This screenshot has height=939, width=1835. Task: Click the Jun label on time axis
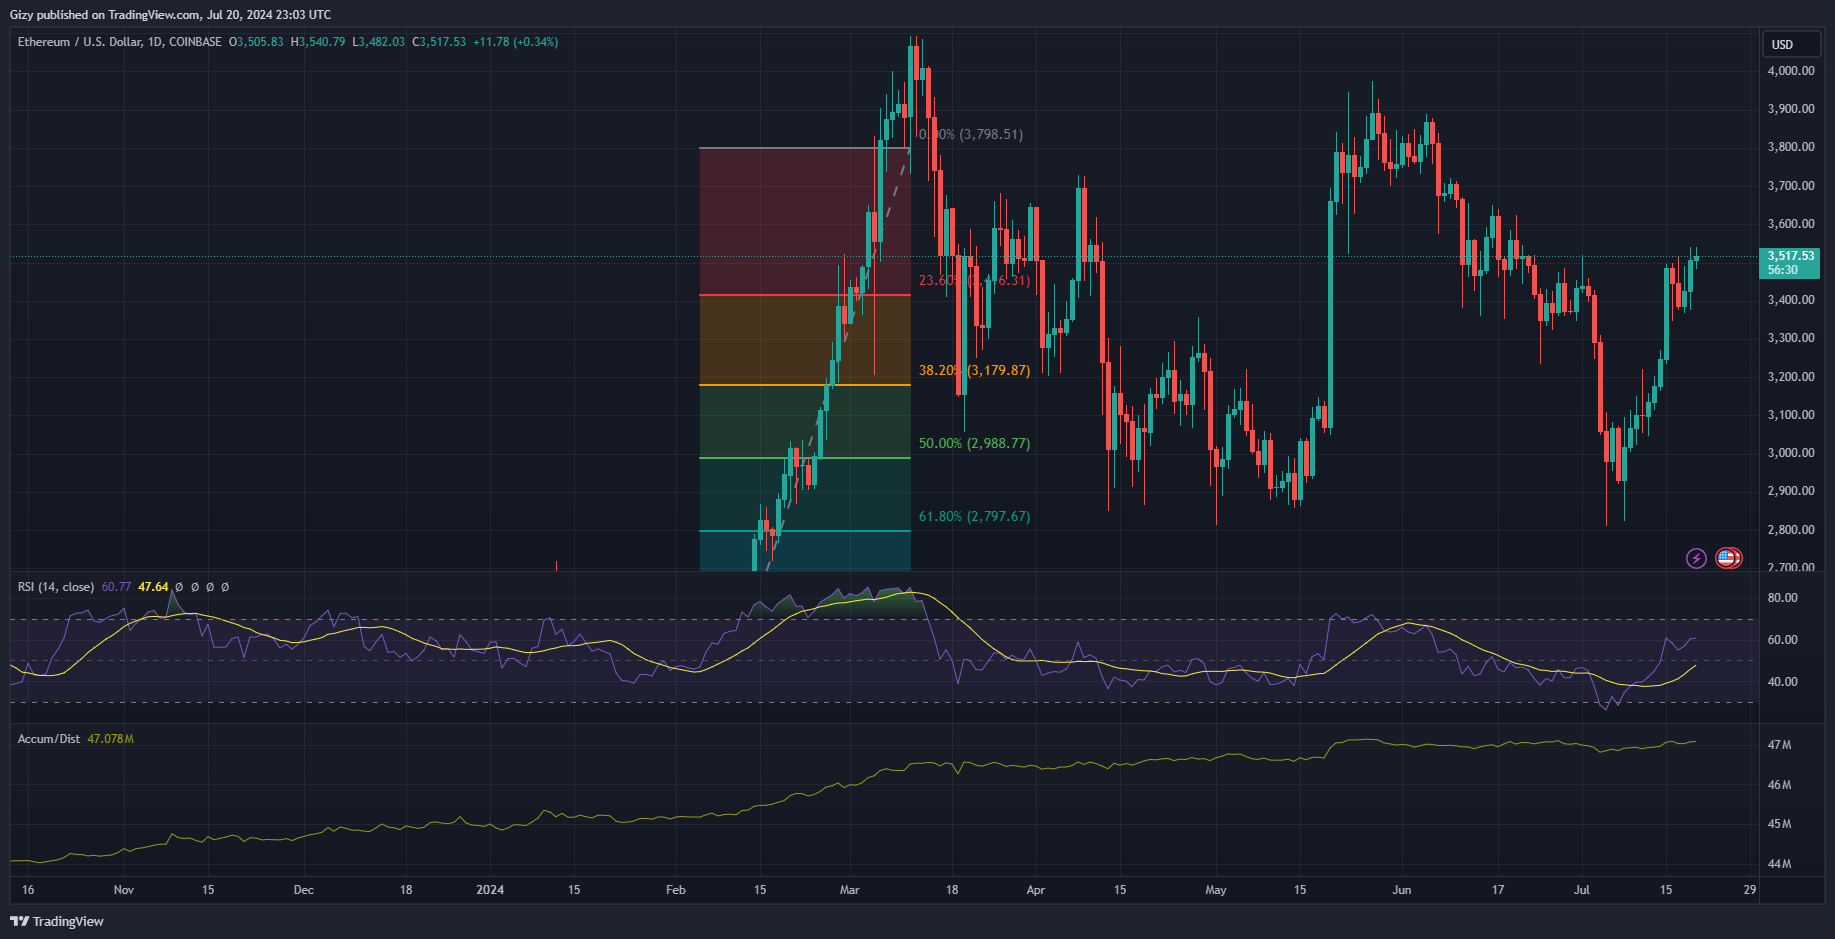pyautogui.click(x=1402, y=890)
